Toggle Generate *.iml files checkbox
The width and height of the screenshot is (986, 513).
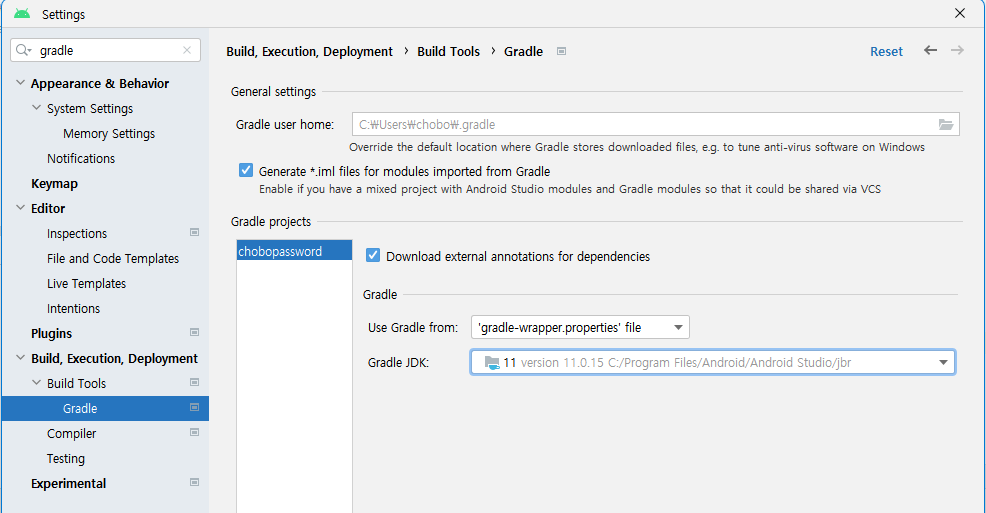246,170
